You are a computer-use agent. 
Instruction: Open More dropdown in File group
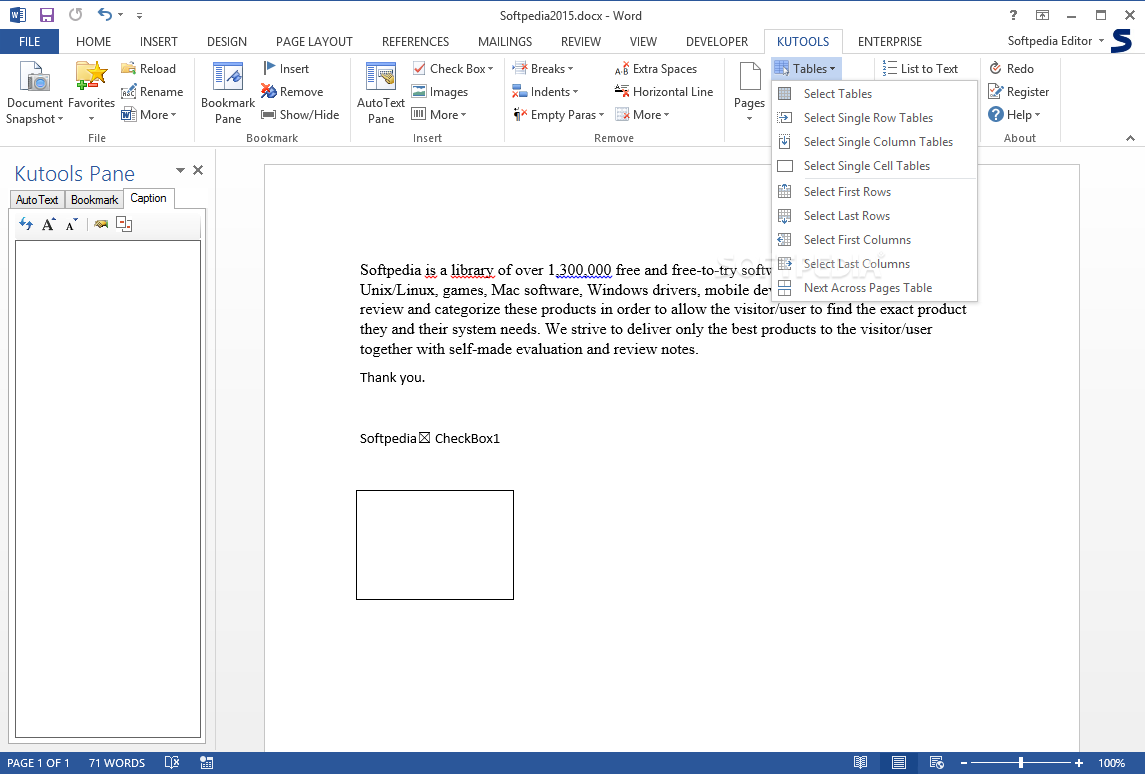pos(149,115)
